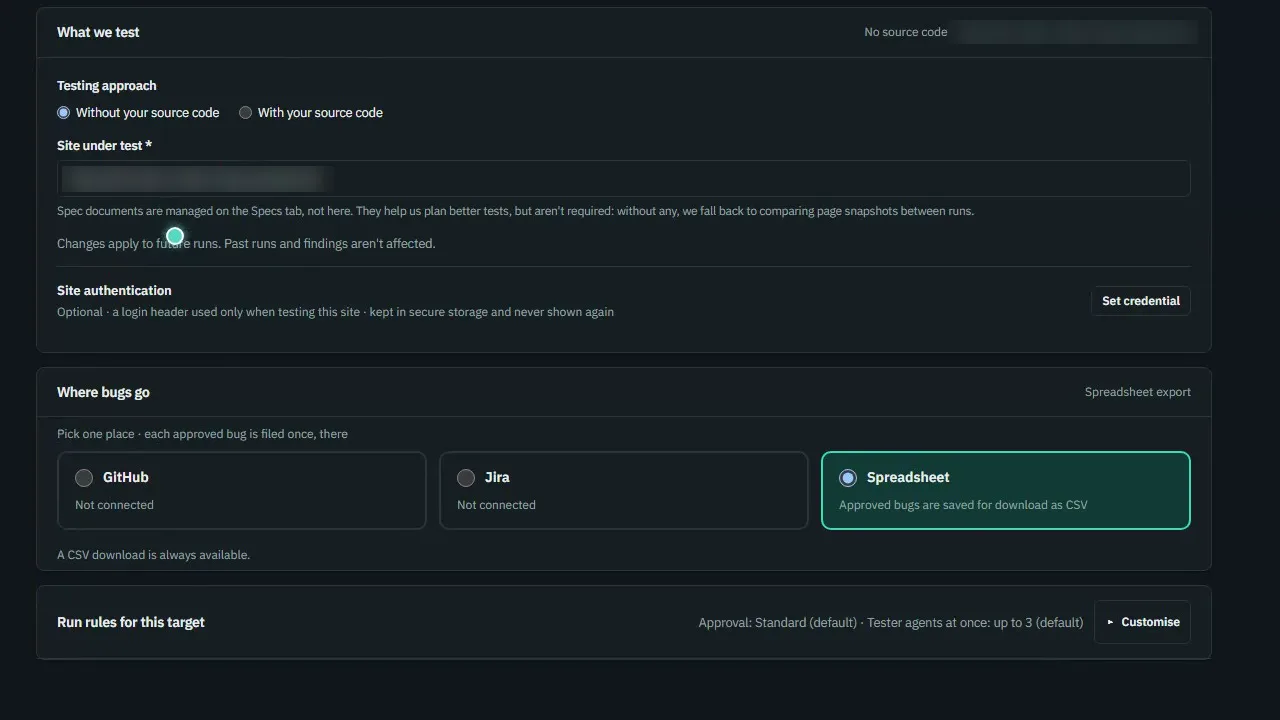Click the Spec documents help text
1280x720 pixels.
[x=516, y=211]
